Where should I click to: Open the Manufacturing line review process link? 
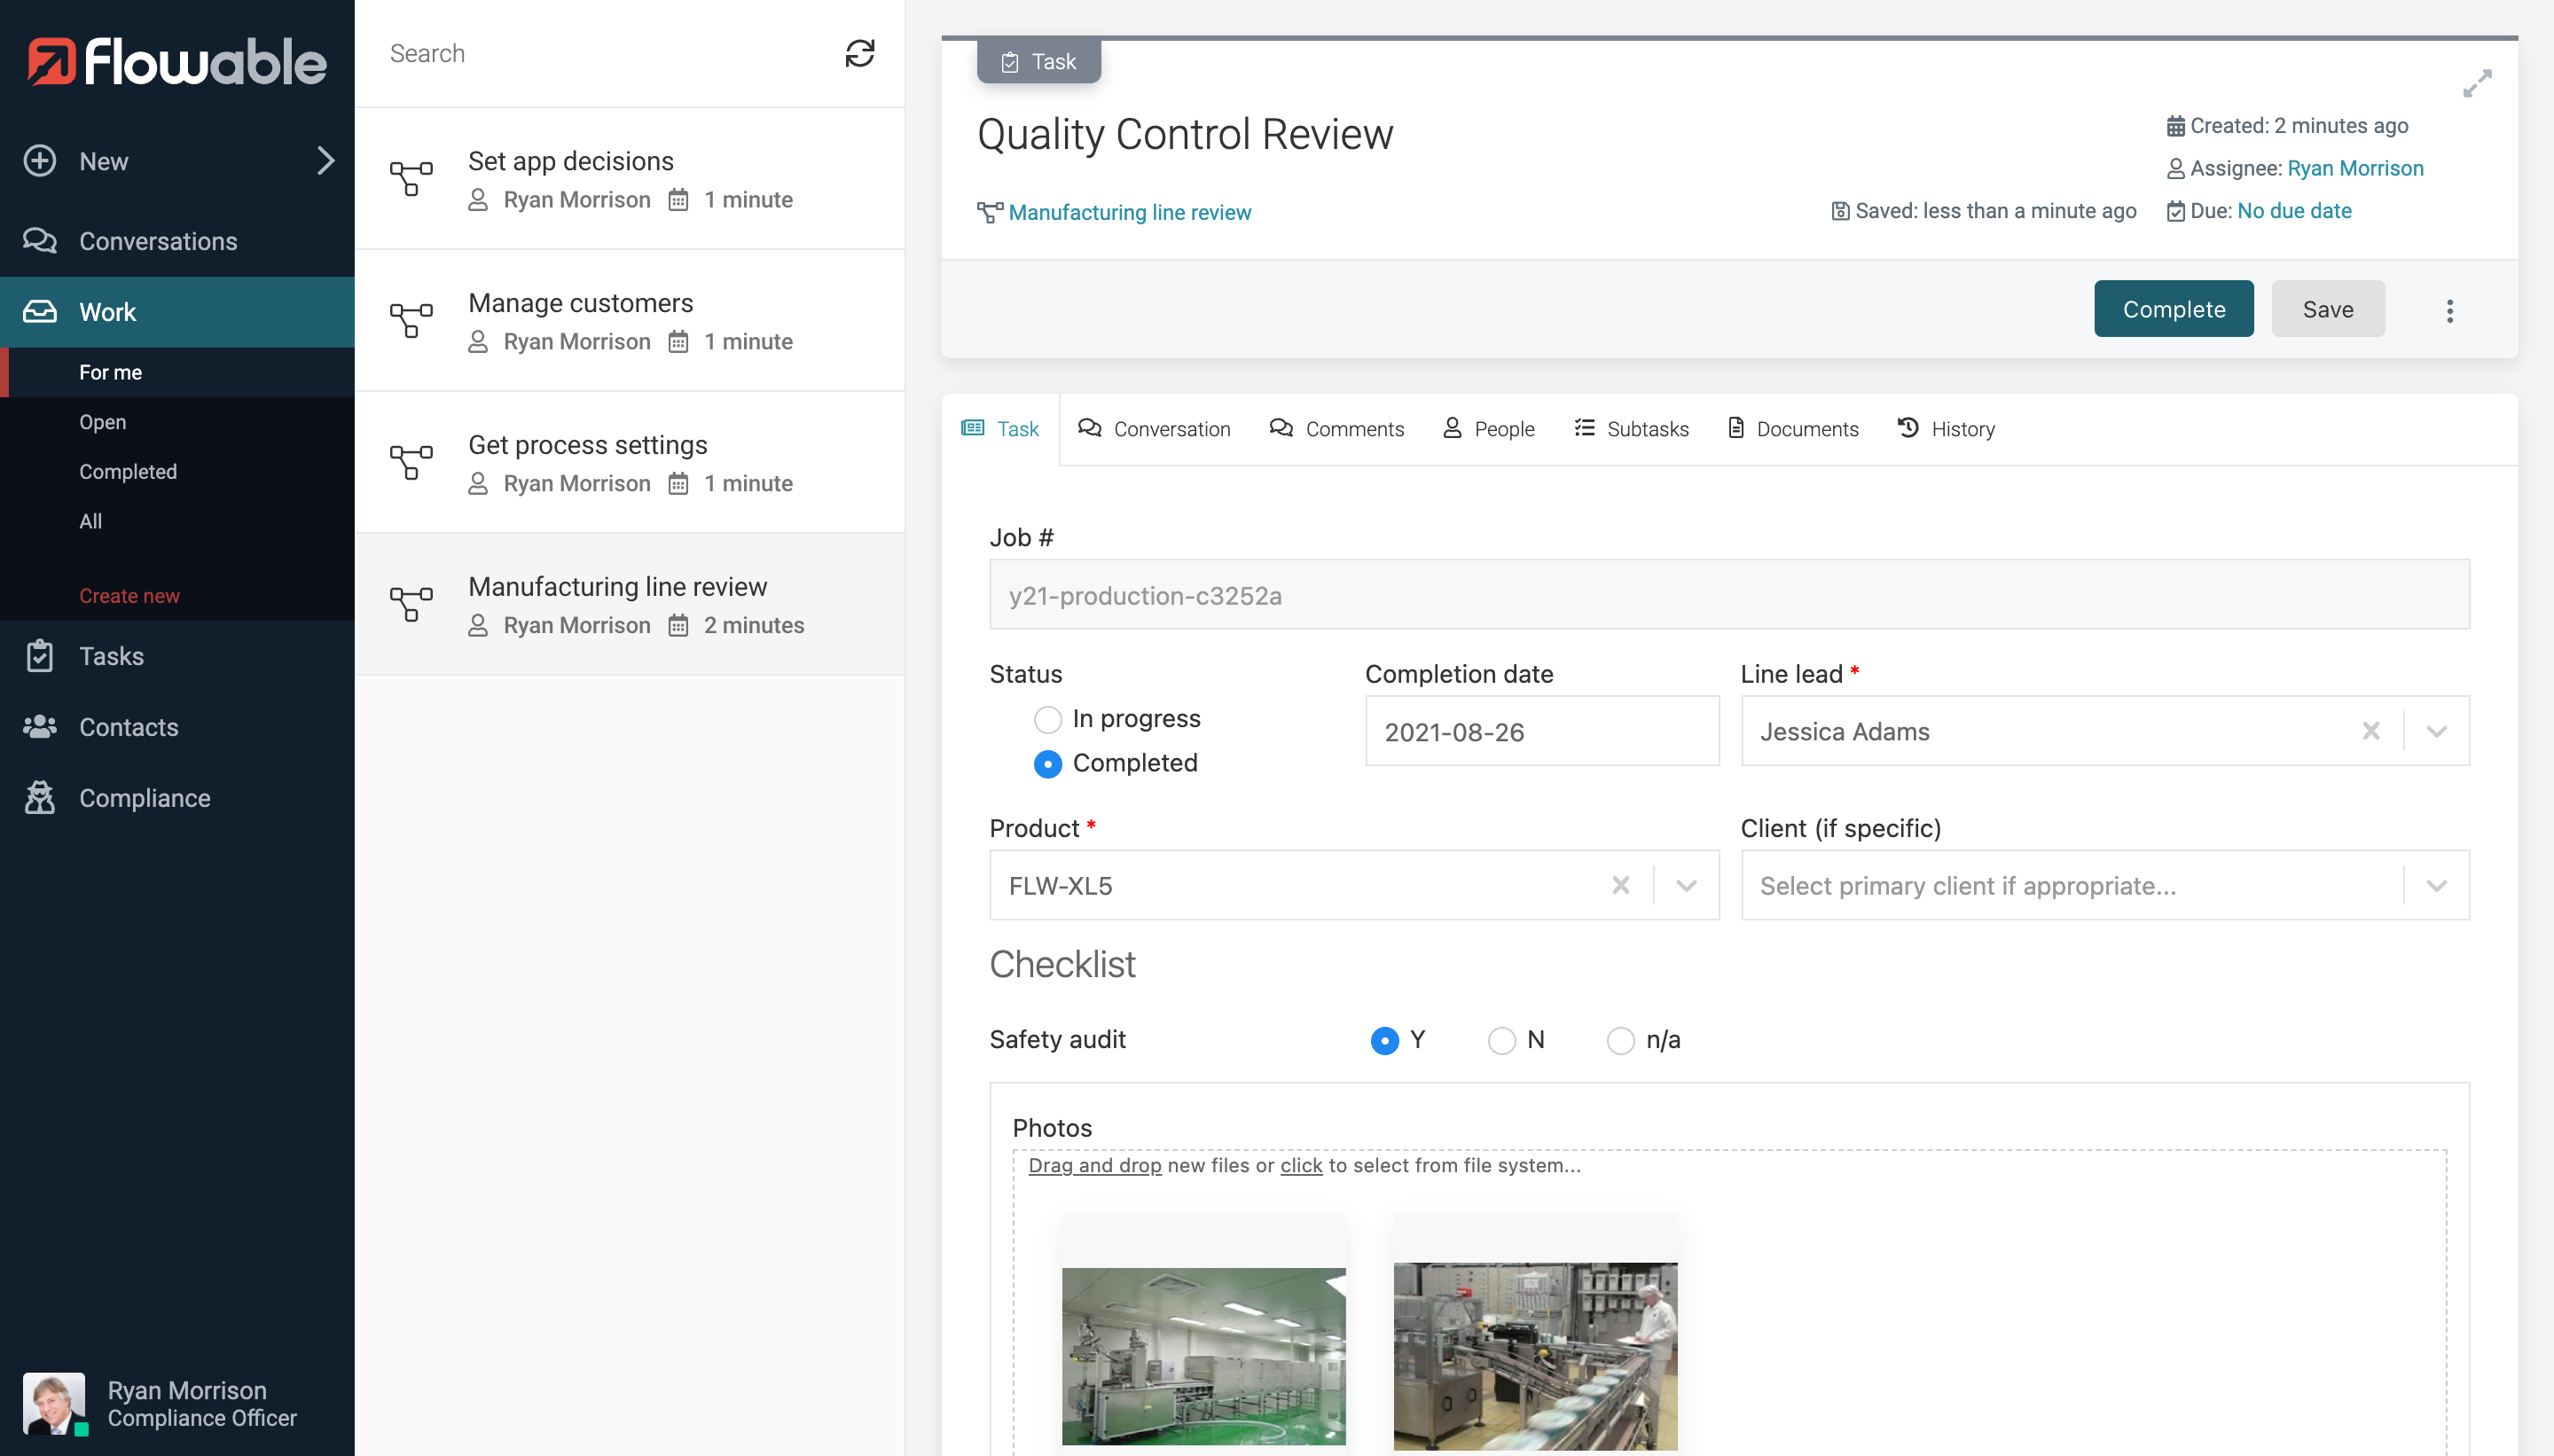[1129, 212]
